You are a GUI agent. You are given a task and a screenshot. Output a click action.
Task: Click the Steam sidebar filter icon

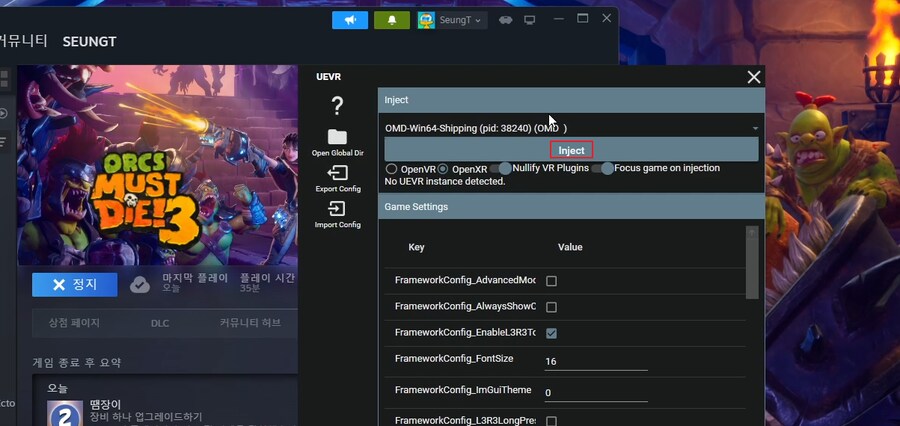click(3, 142)
